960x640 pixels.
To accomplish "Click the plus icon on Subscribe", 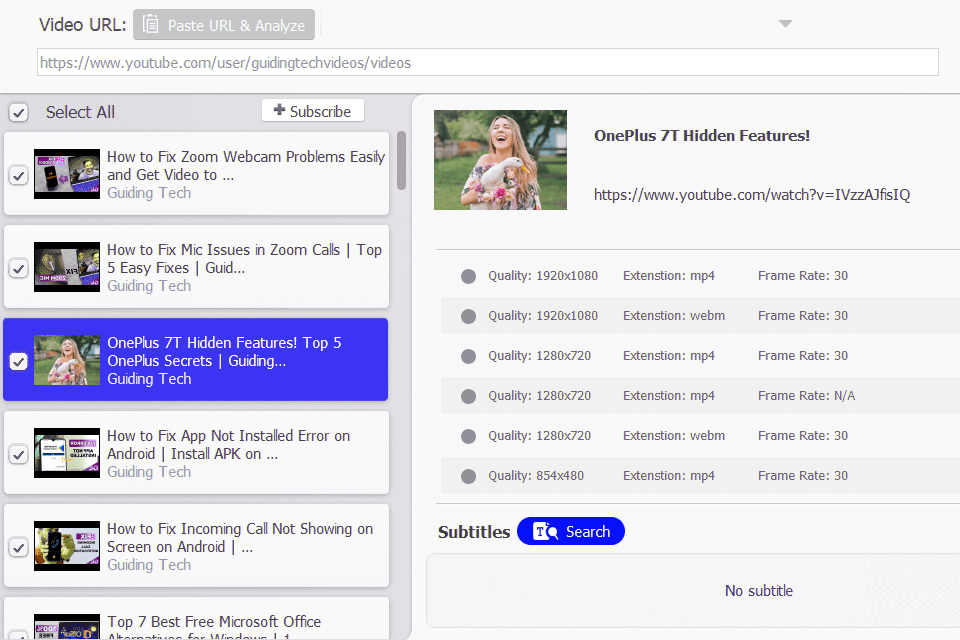I will pos(279,110).
